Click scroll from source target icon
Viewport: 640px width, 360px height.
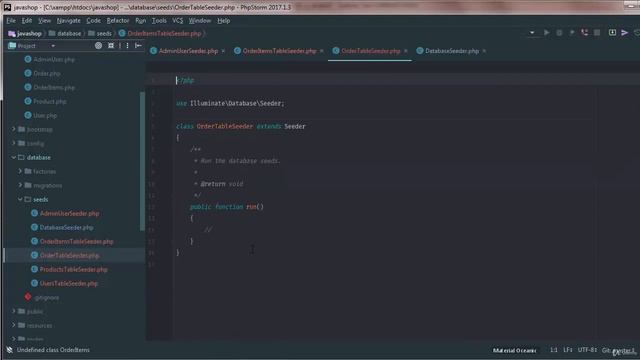pyautogui.click(x=98, y=46)
